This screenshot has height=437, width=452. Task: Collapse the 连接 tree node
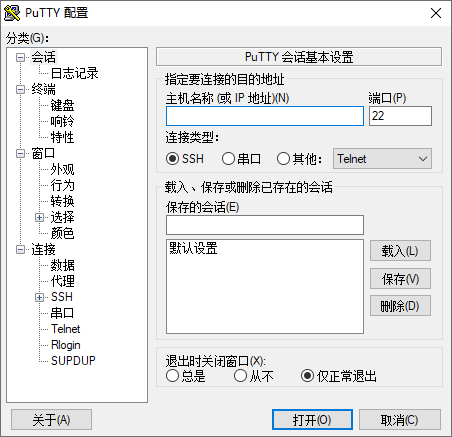click(21, 250)
